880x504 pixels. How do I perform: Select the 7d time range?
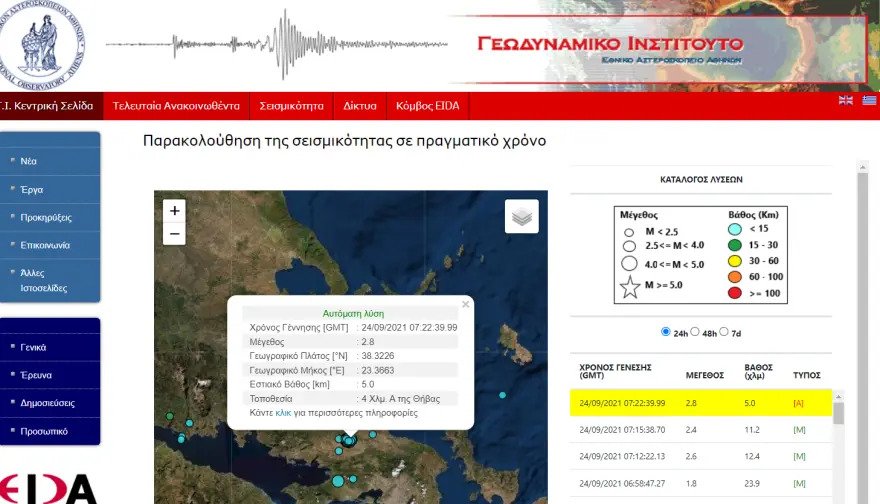point(724,332)
